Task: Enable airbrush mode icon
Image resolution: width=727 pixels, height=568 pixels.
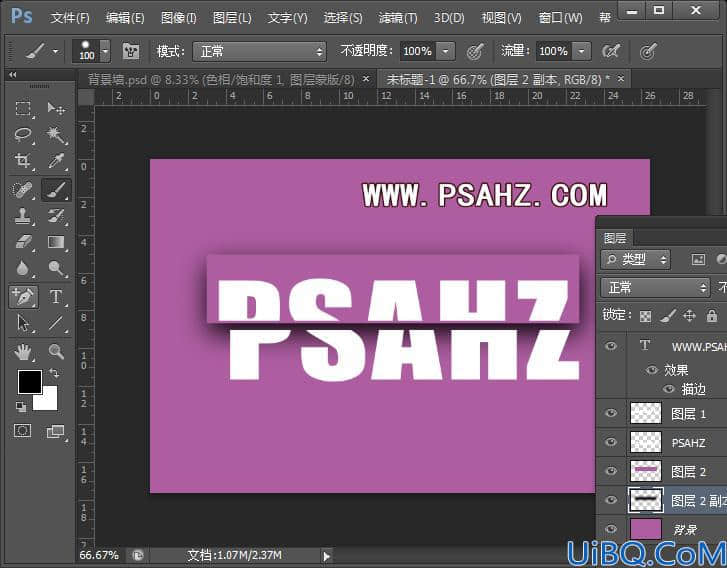Action: (x=611, y=51)
